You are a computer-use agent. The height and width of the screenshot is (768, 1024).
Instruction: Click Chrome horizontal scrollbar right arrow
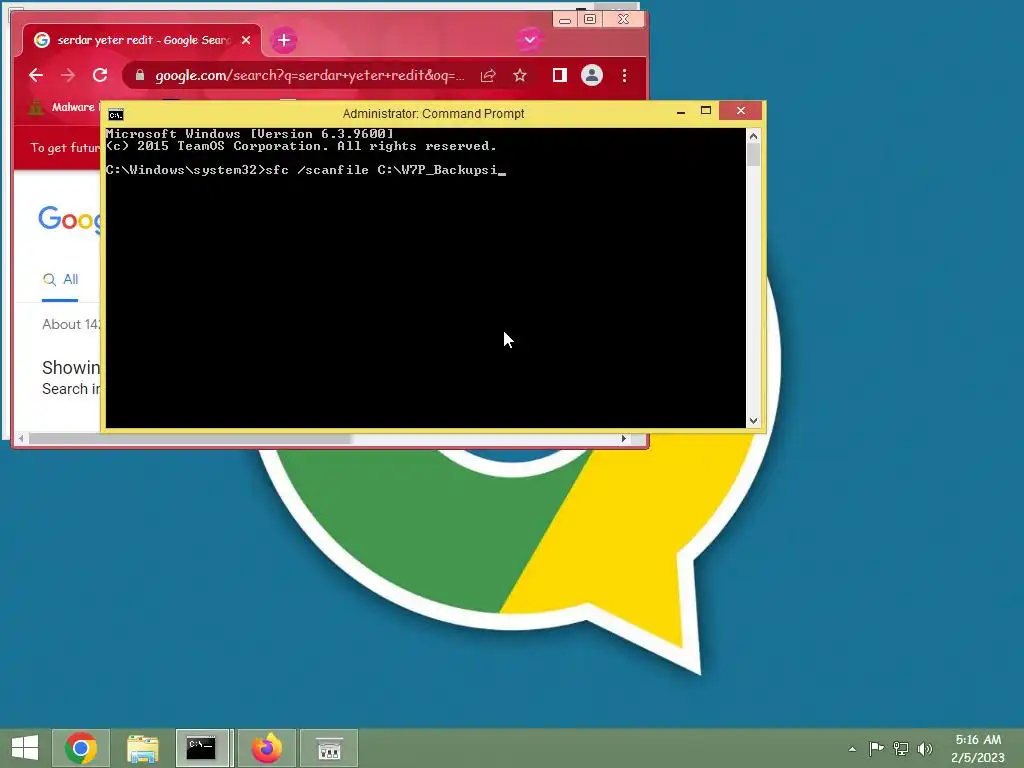[x=624, y=439]
